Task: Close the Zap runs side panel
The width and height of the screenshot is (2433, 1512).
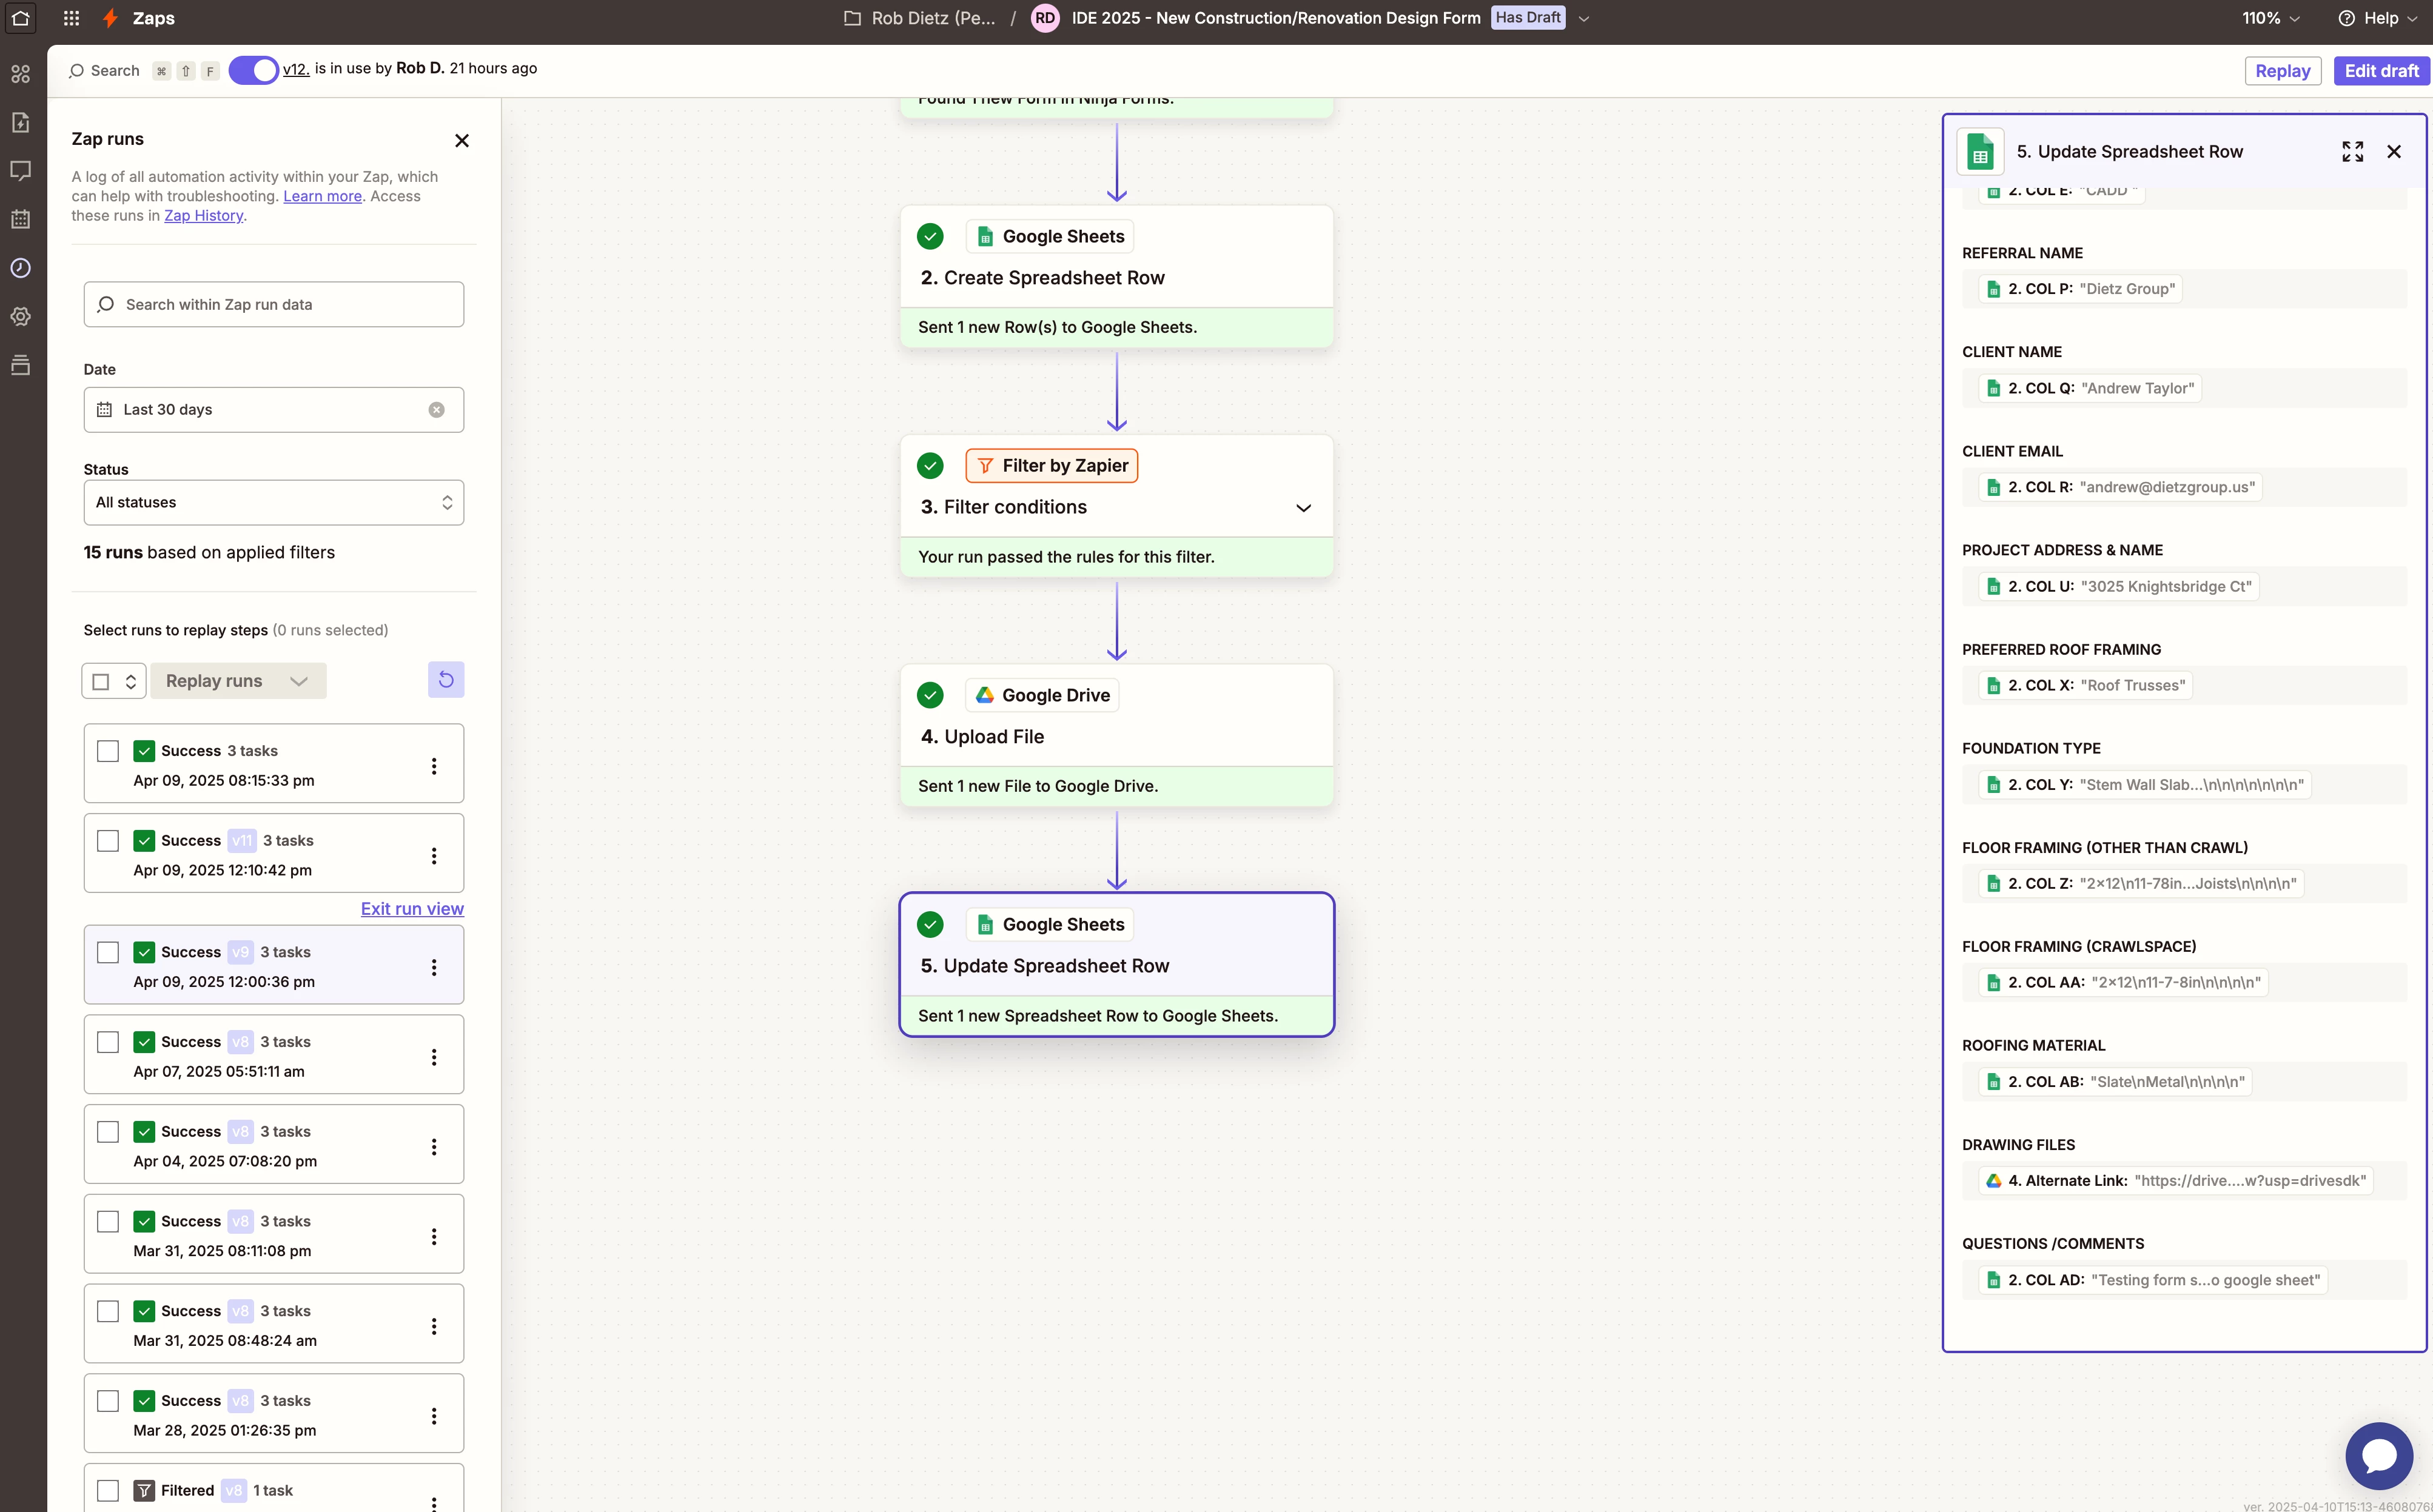Action: 461,141
